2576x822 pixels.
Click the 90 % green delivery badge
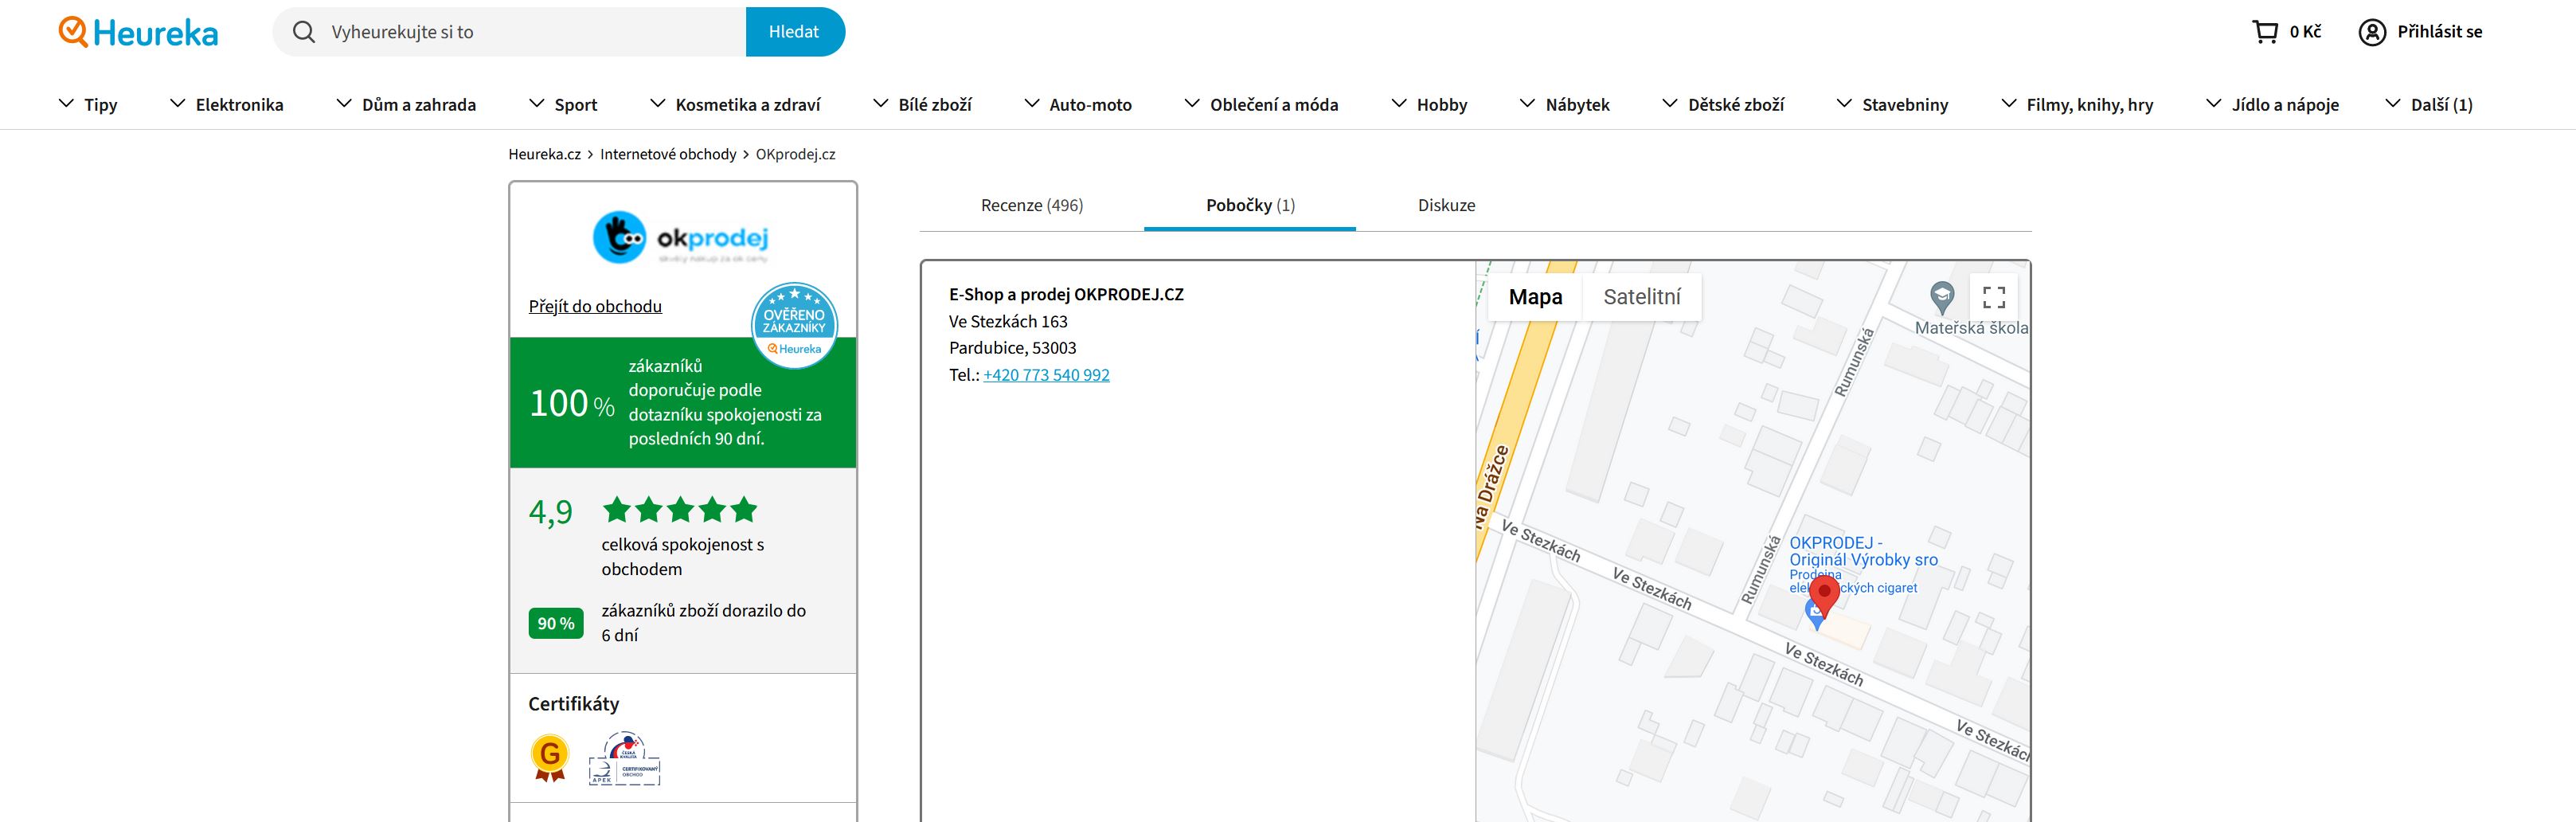point(556,623)
